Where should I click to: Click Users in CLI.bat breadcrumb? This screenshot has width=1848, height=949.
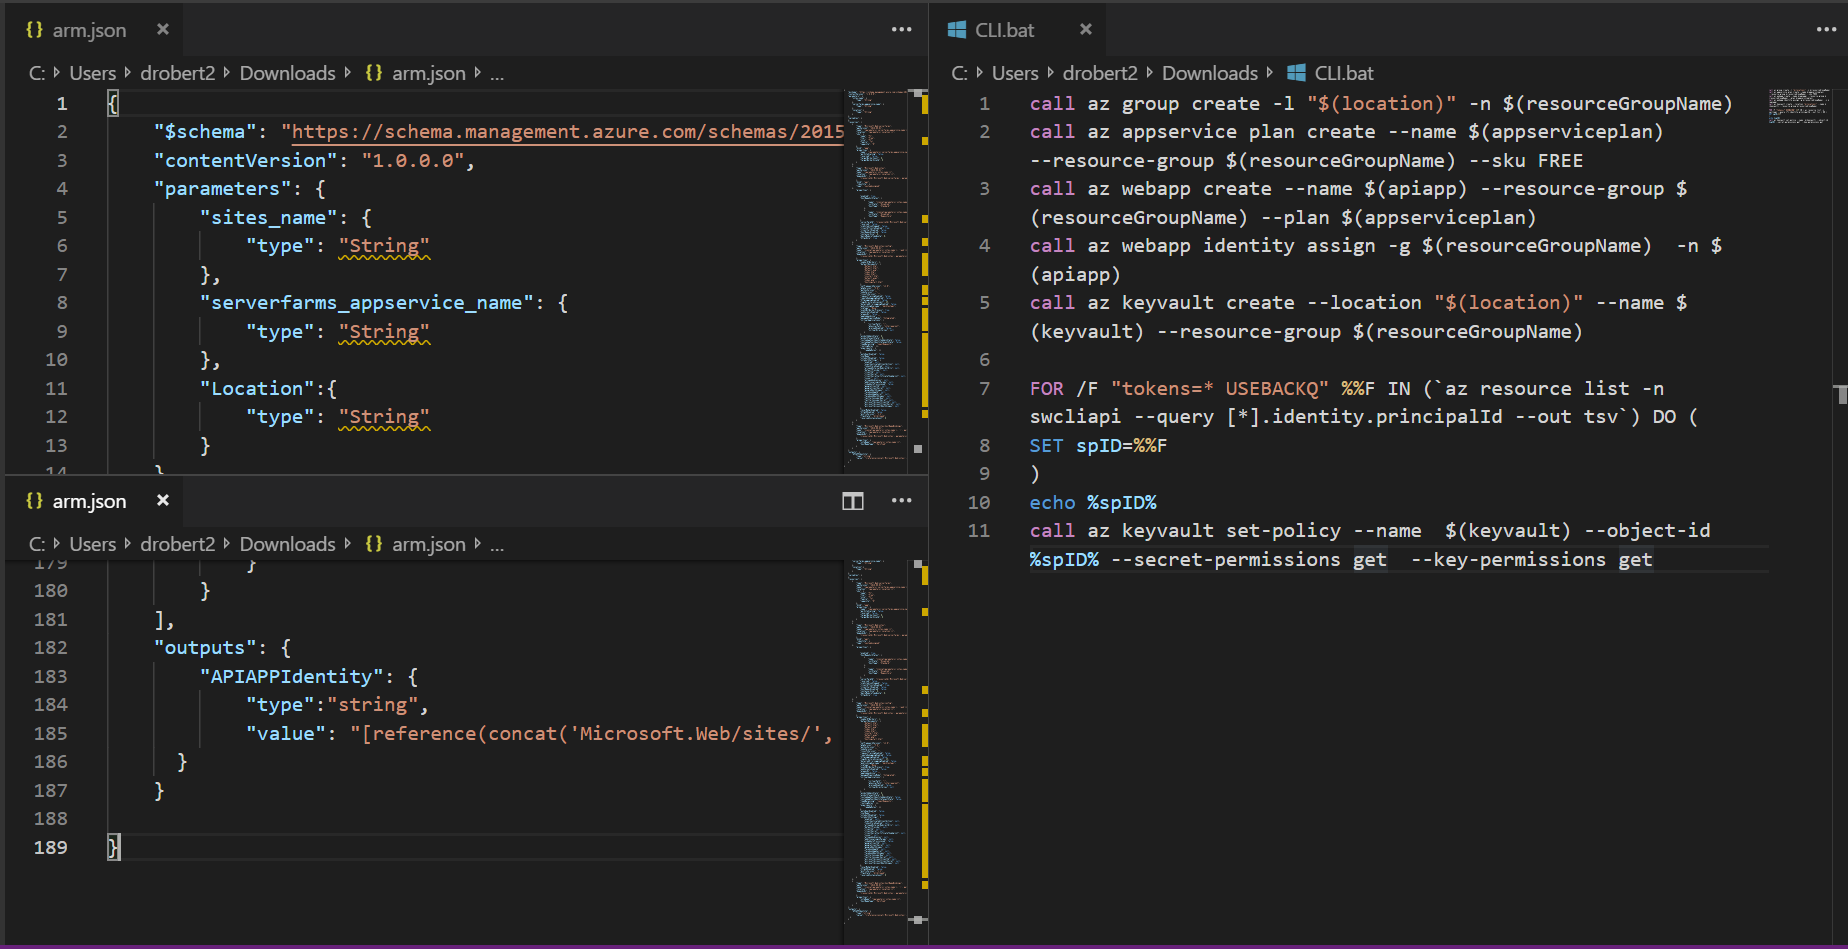(x=1015, y=73)
